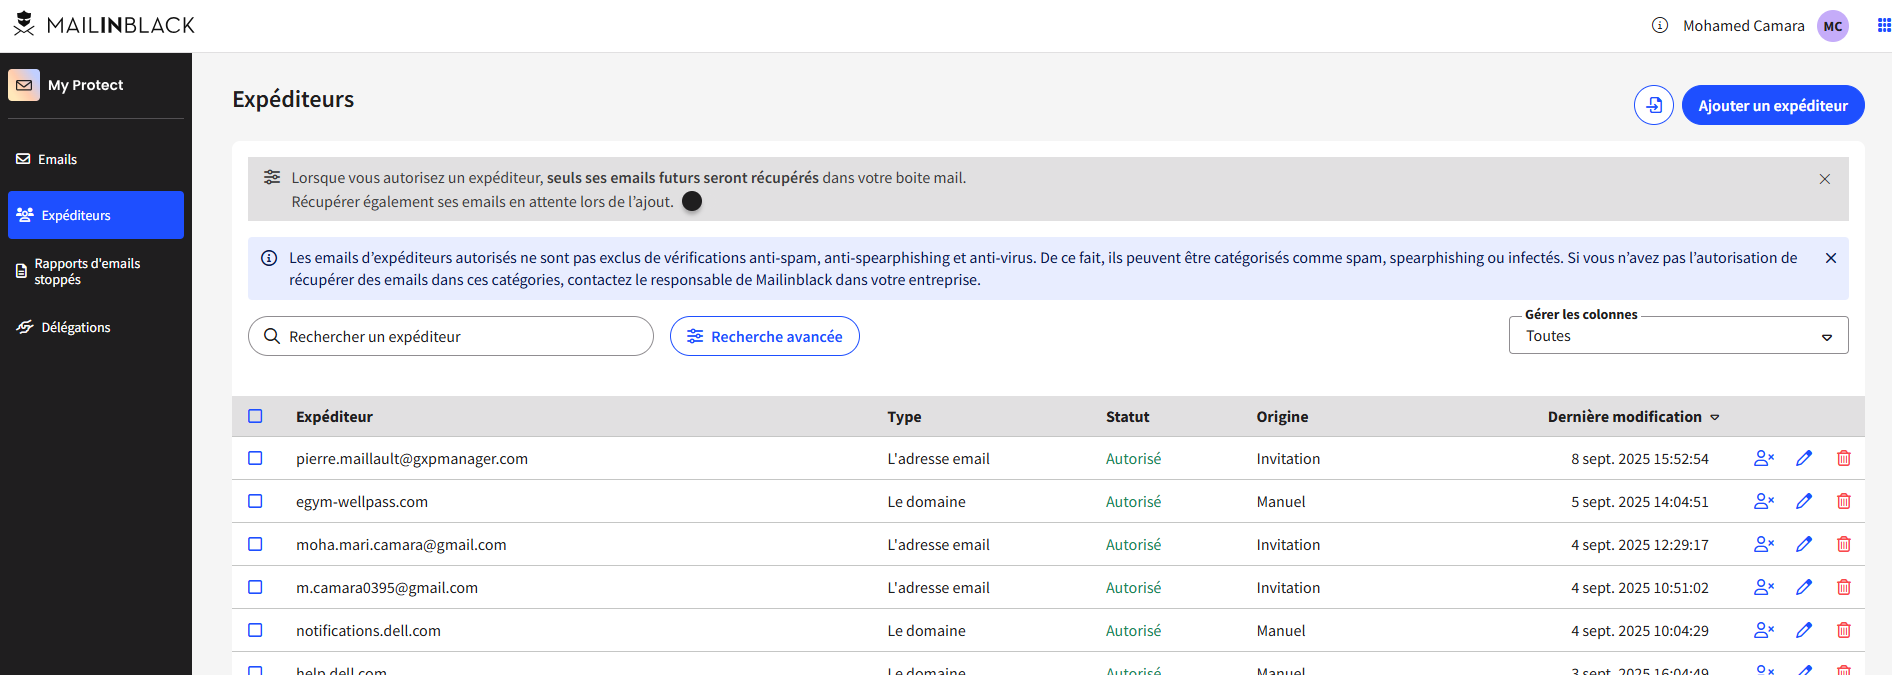Select the egym-wellpass.com row checkbox
This screenshot has width=1892, height=675.
(x=256, y=501)
